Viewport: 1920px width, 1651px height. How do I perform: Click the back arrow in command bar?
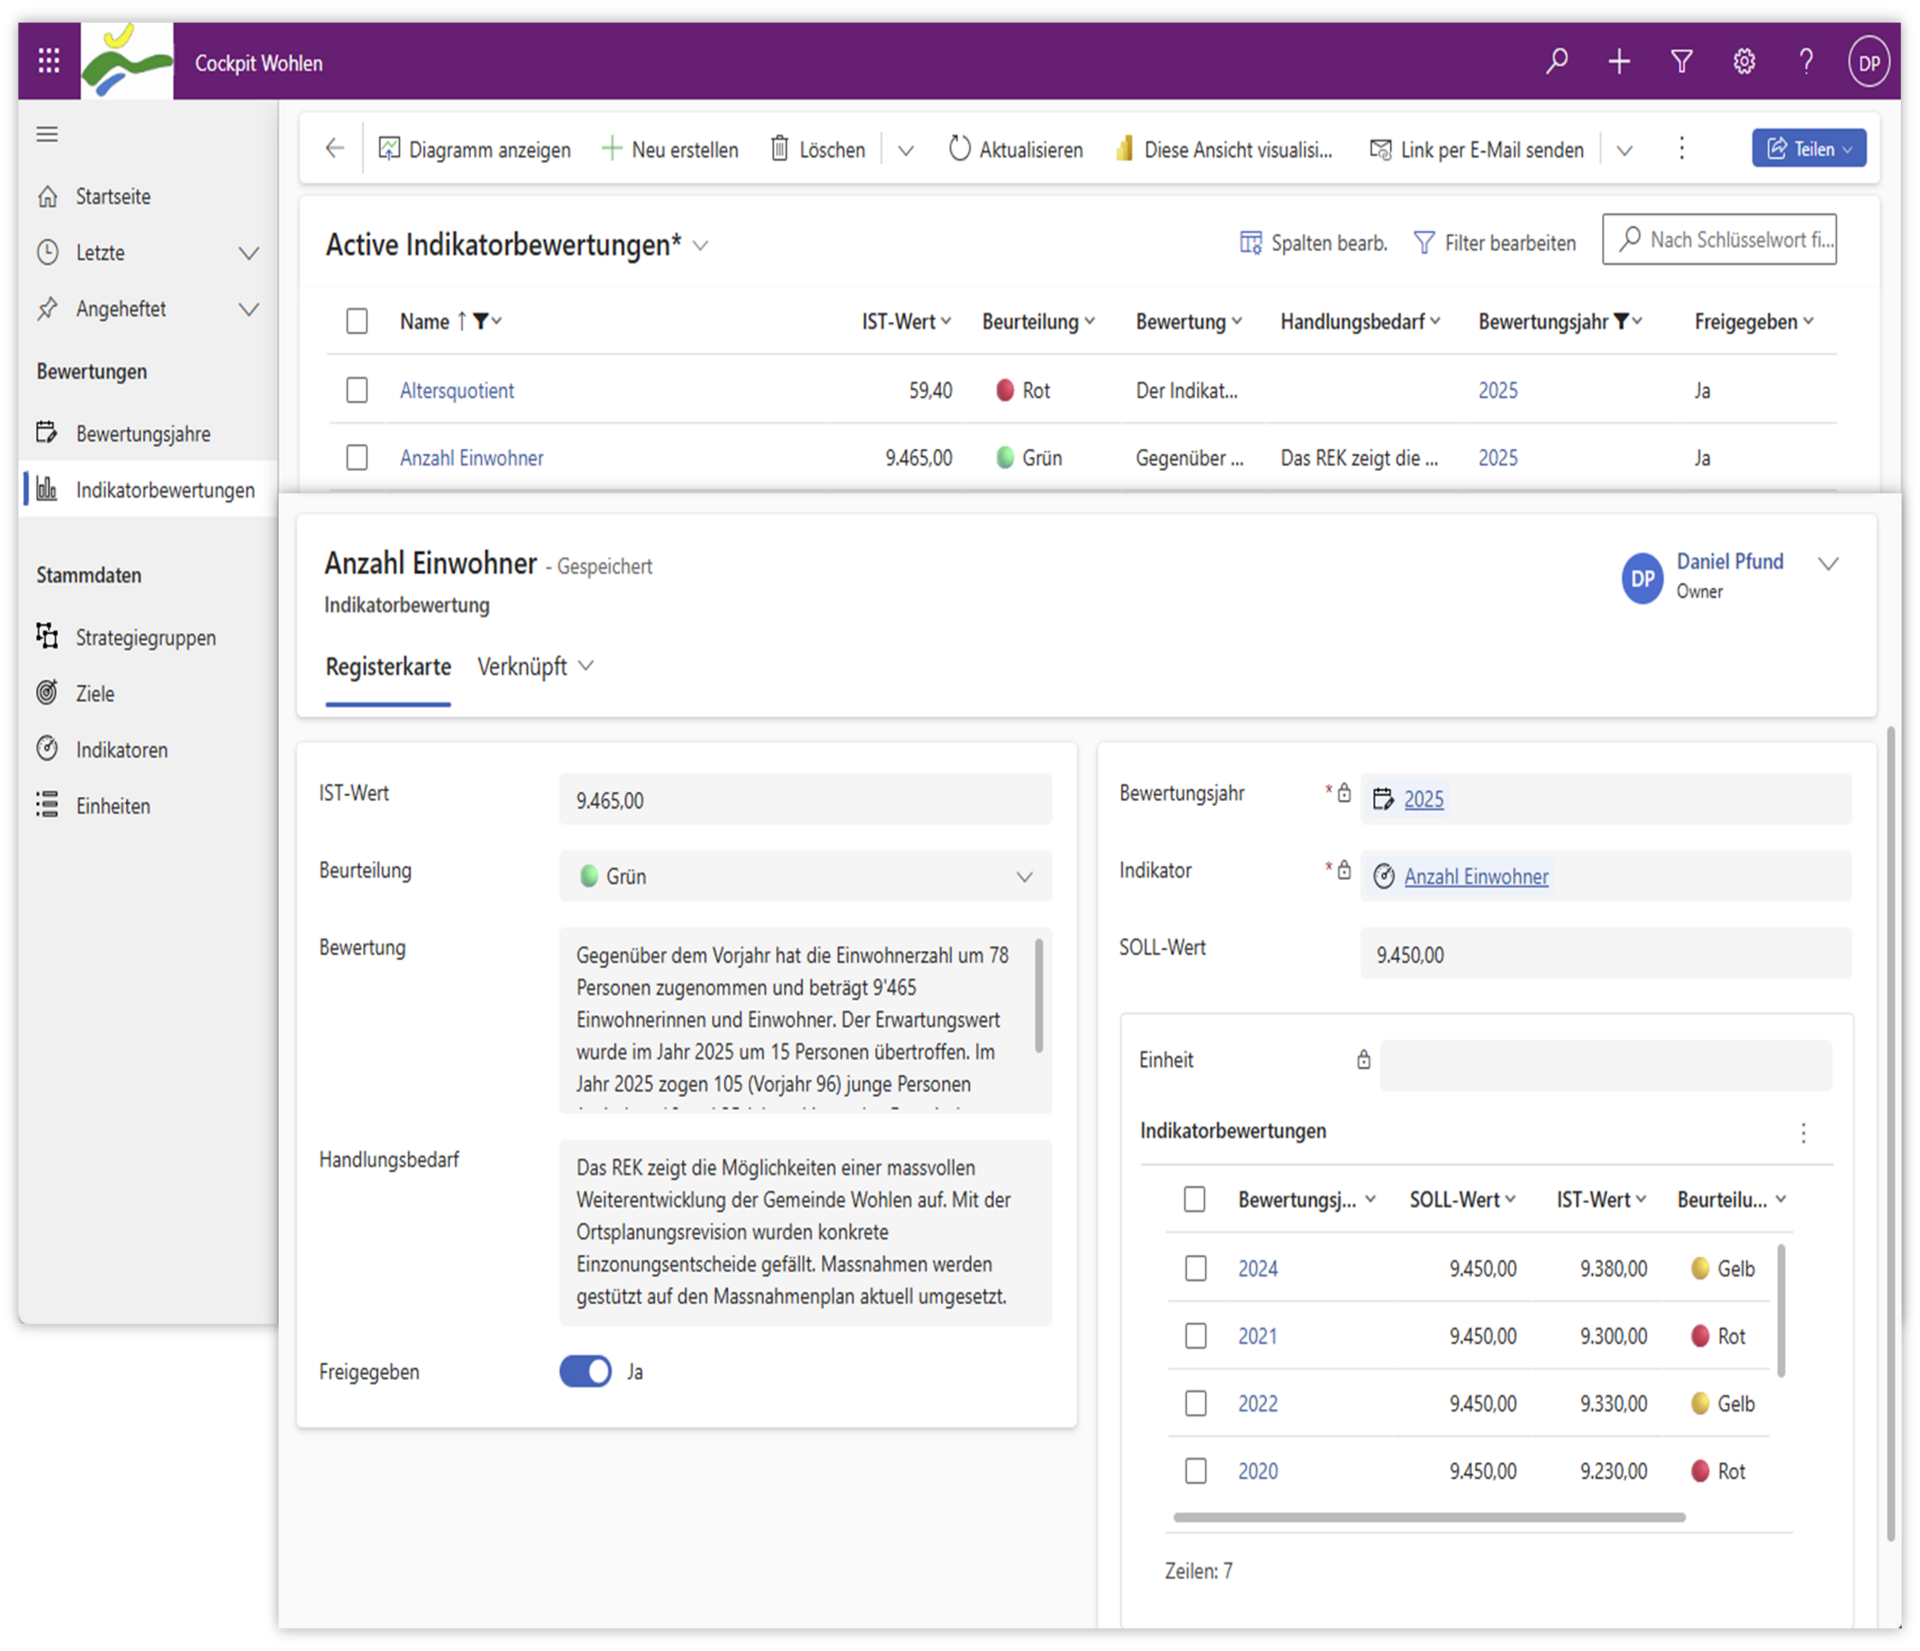(x=334, y=149)
